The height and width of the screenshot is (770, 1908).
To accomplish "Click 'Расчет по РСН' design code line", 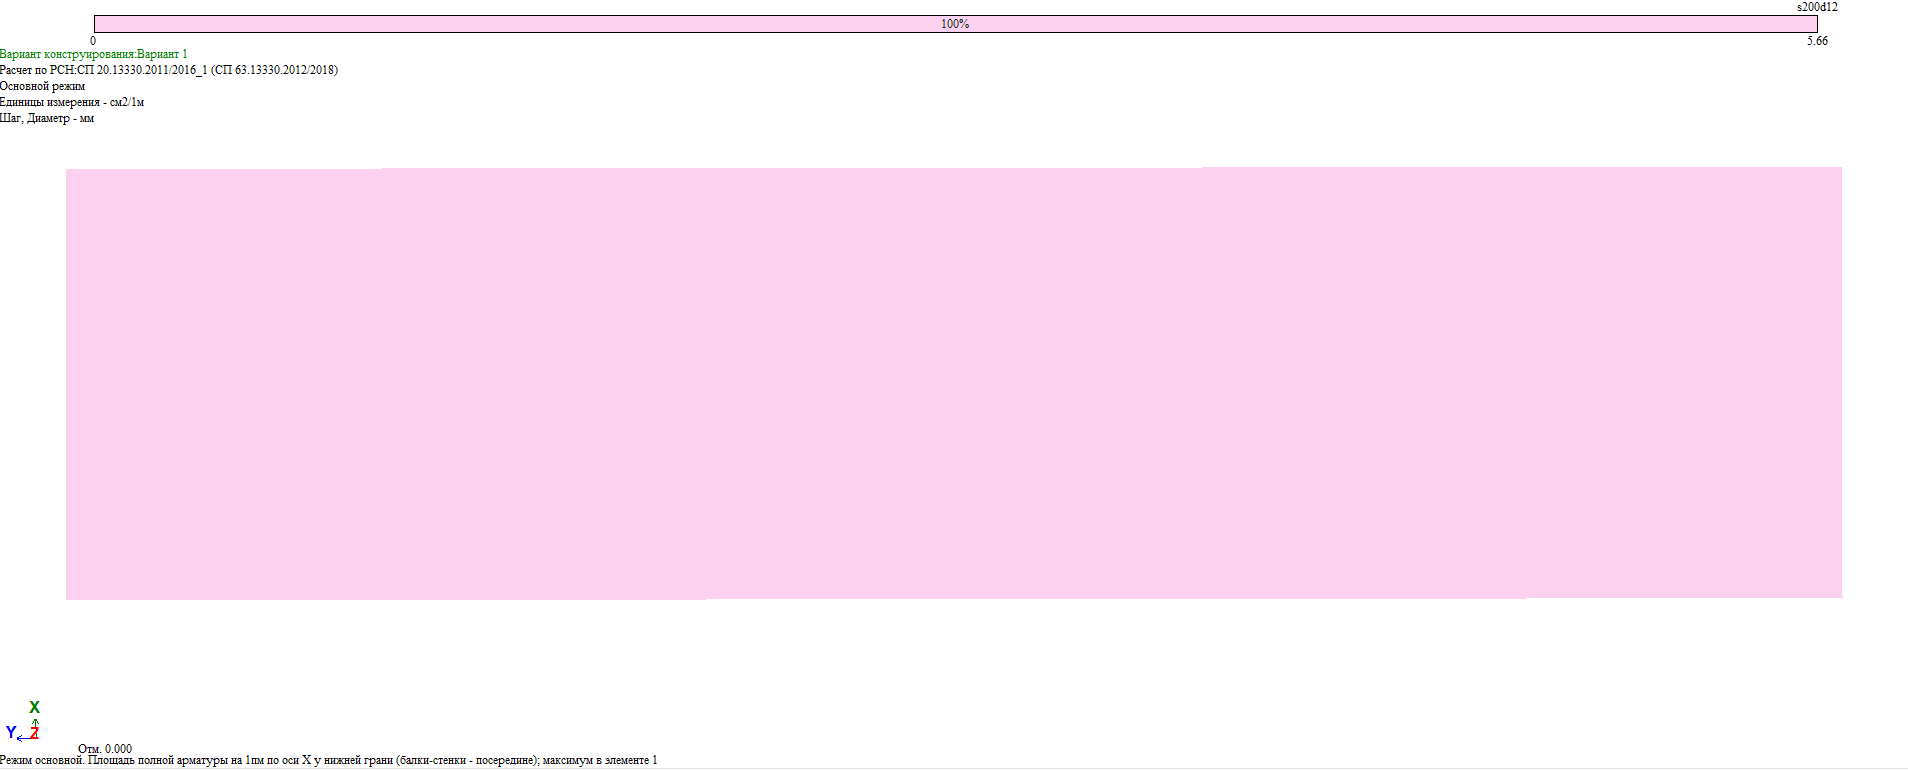I will click(169, 70).
